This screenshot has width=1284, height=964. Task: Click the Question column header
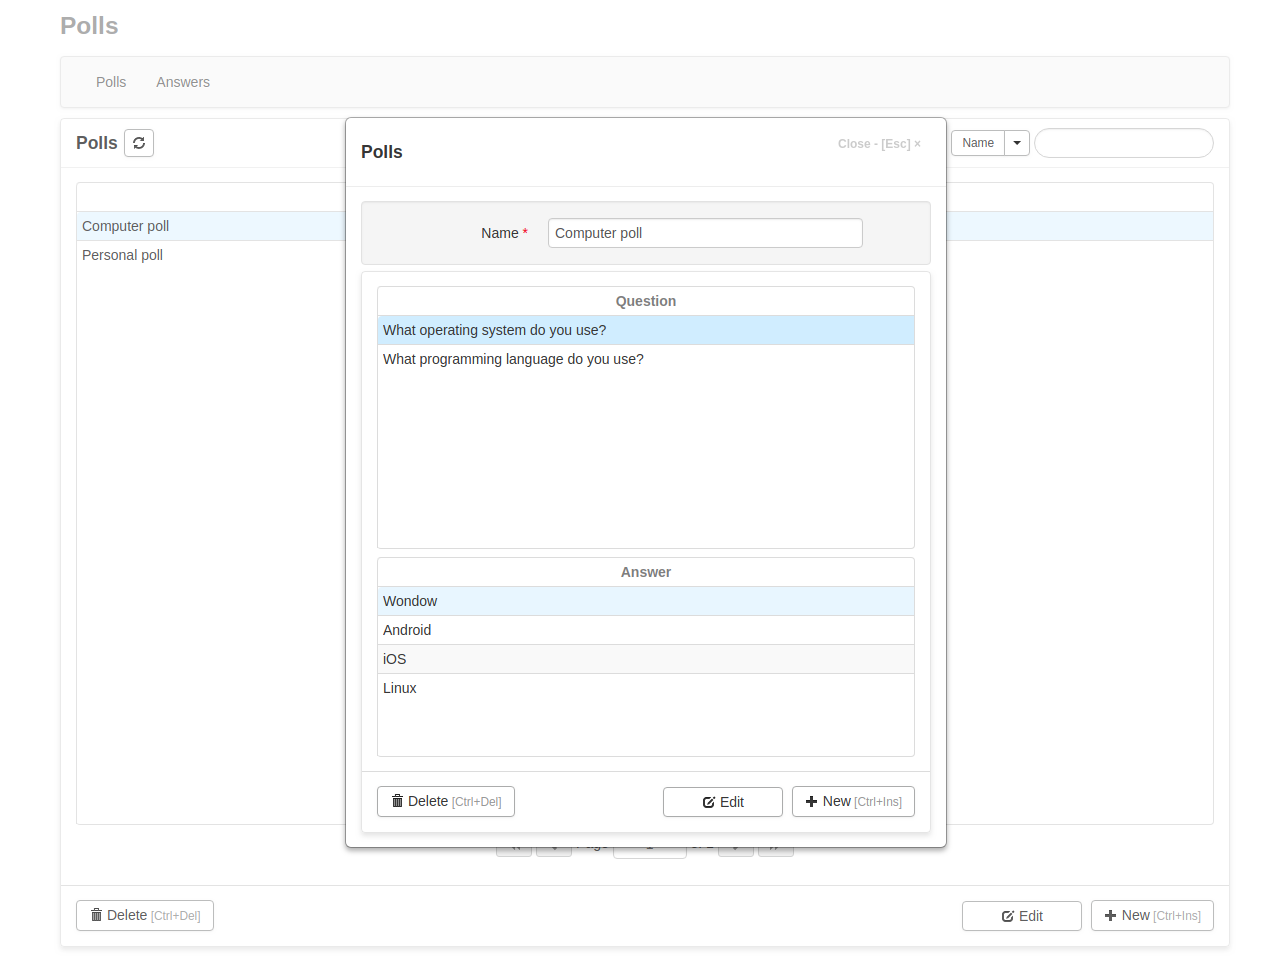[646, 301]
